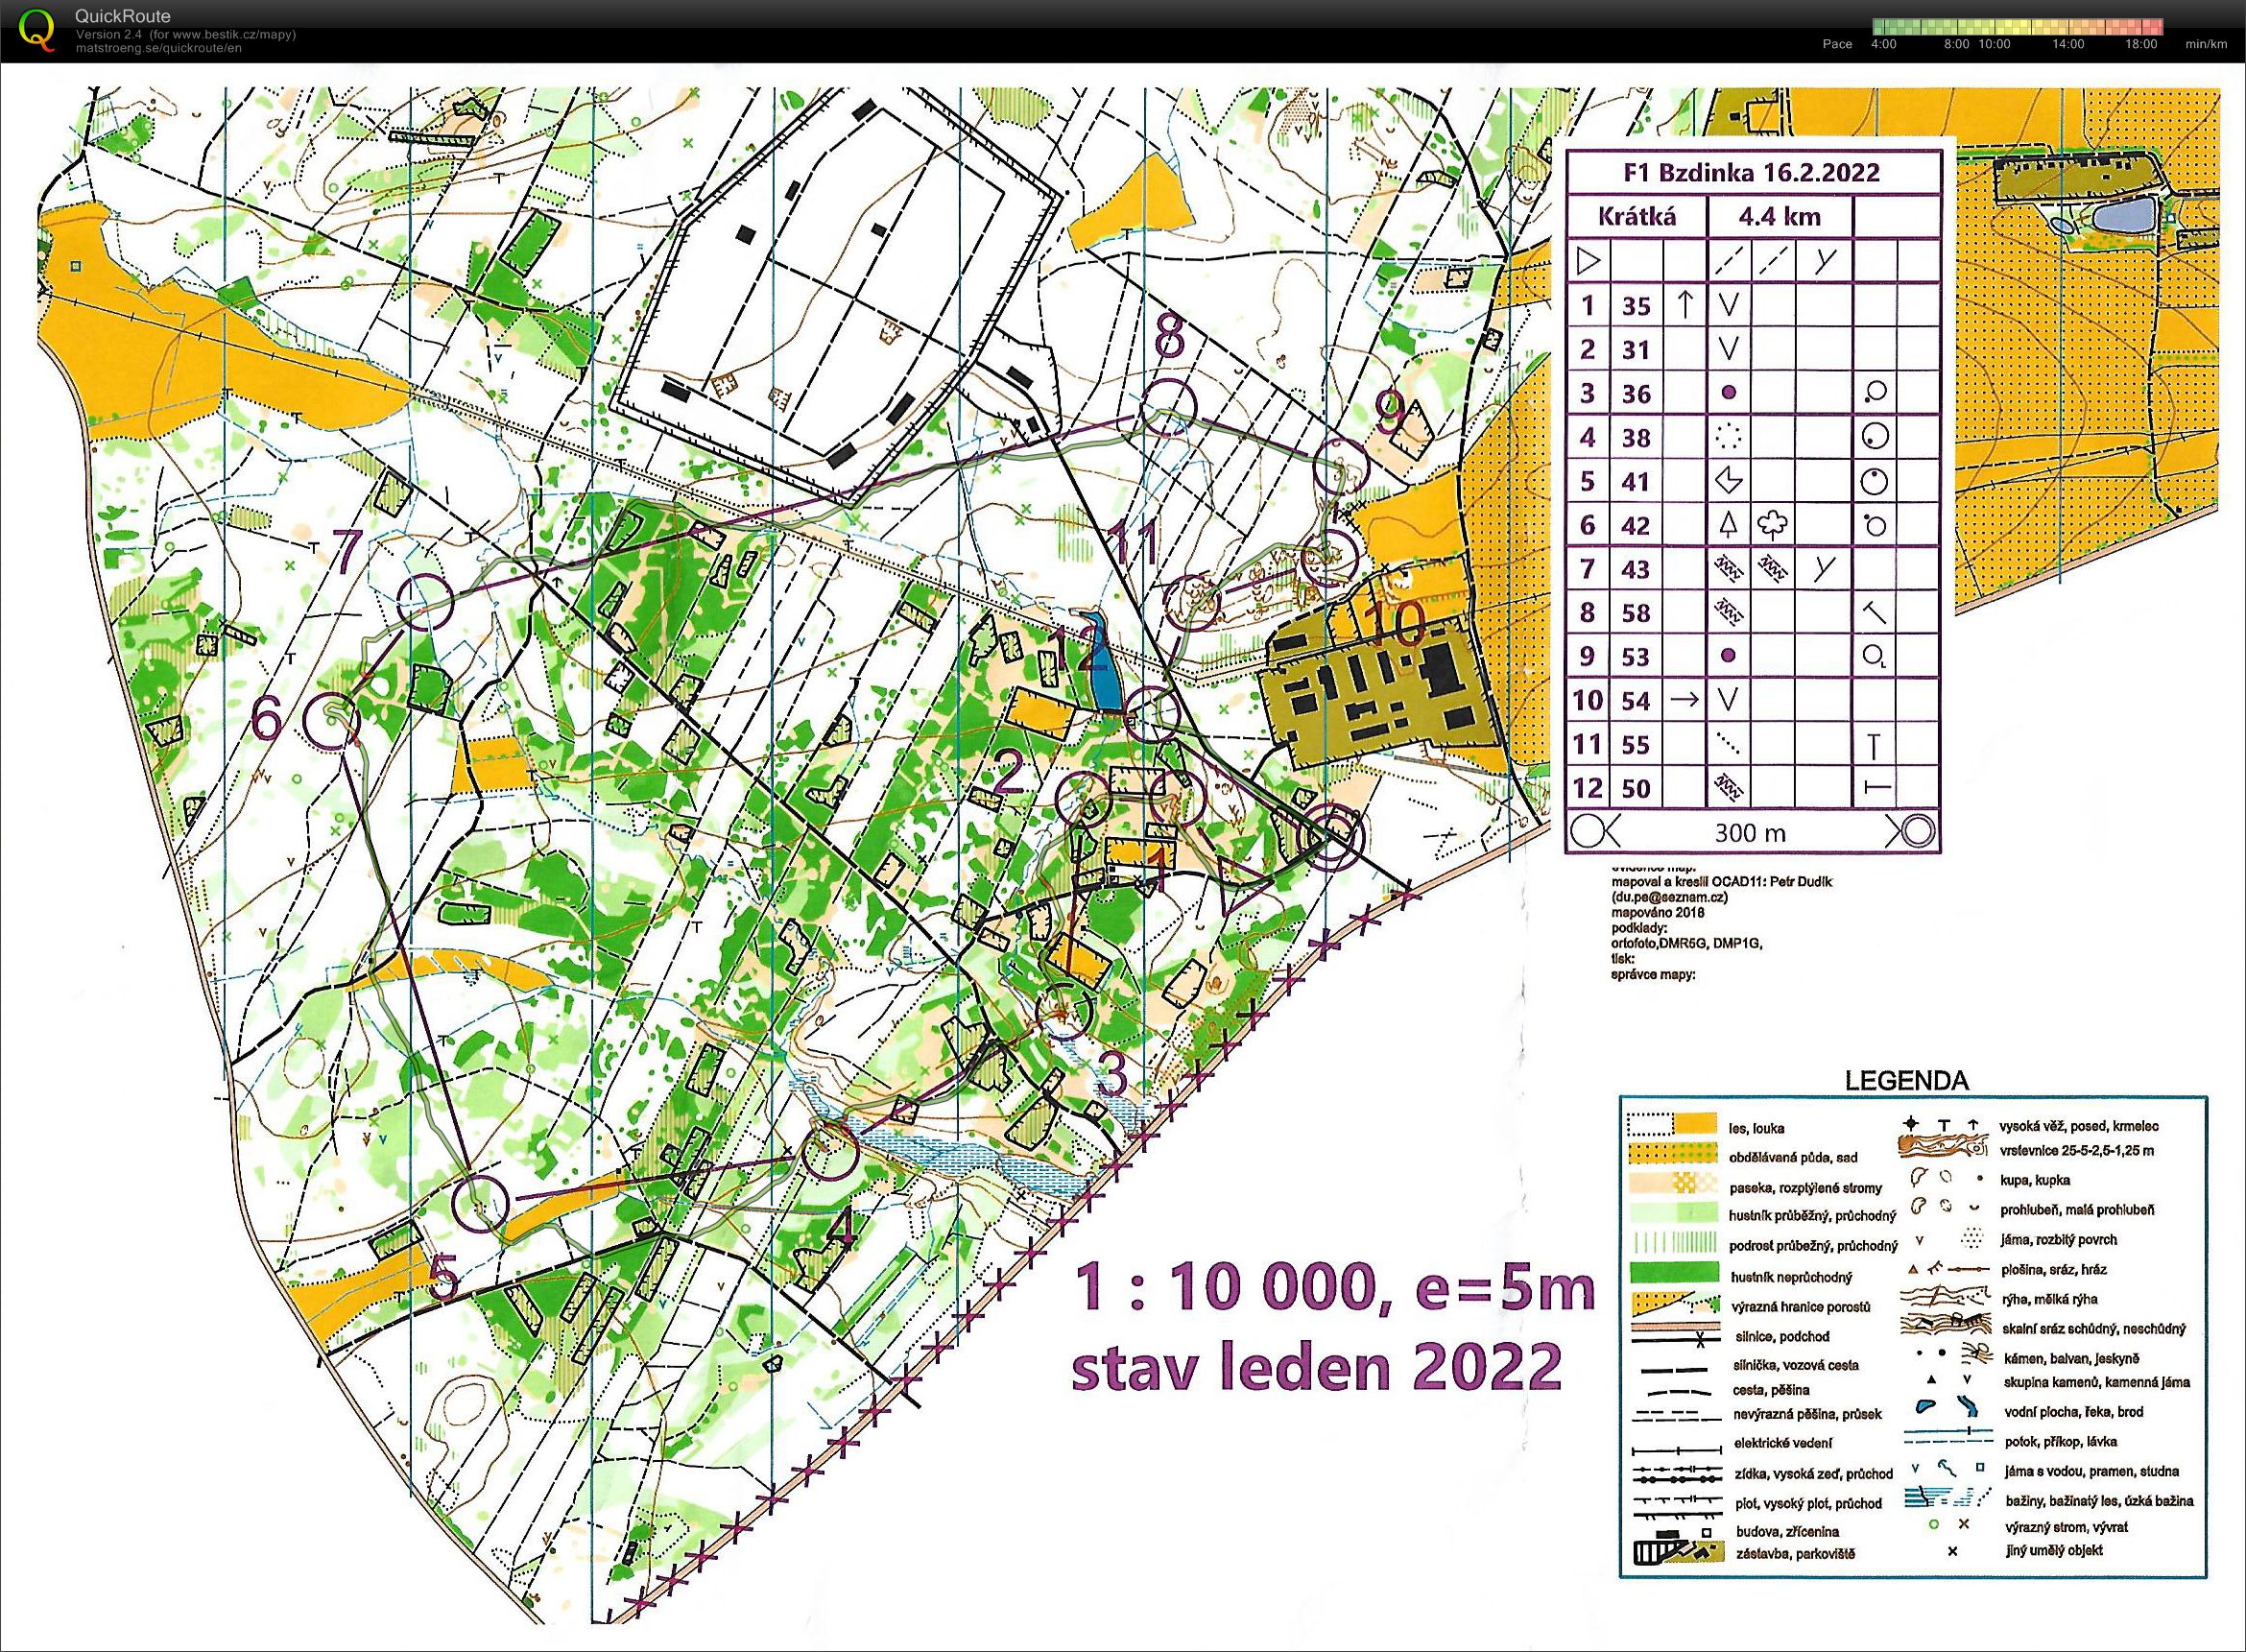This screenshot has height=1652, width=2246.
Task: Click the dotted line symbol in row 55
Action: (x=1729, y=744)
